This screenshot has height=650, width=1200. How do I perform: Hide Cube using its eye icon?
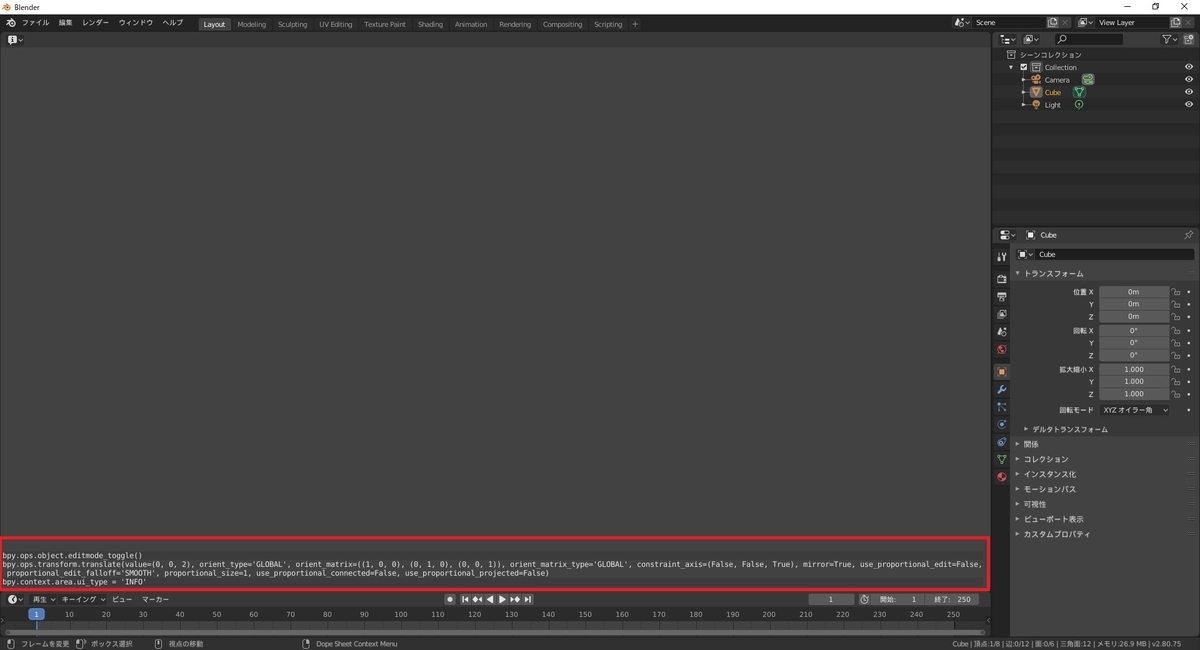pos(1189,92)
